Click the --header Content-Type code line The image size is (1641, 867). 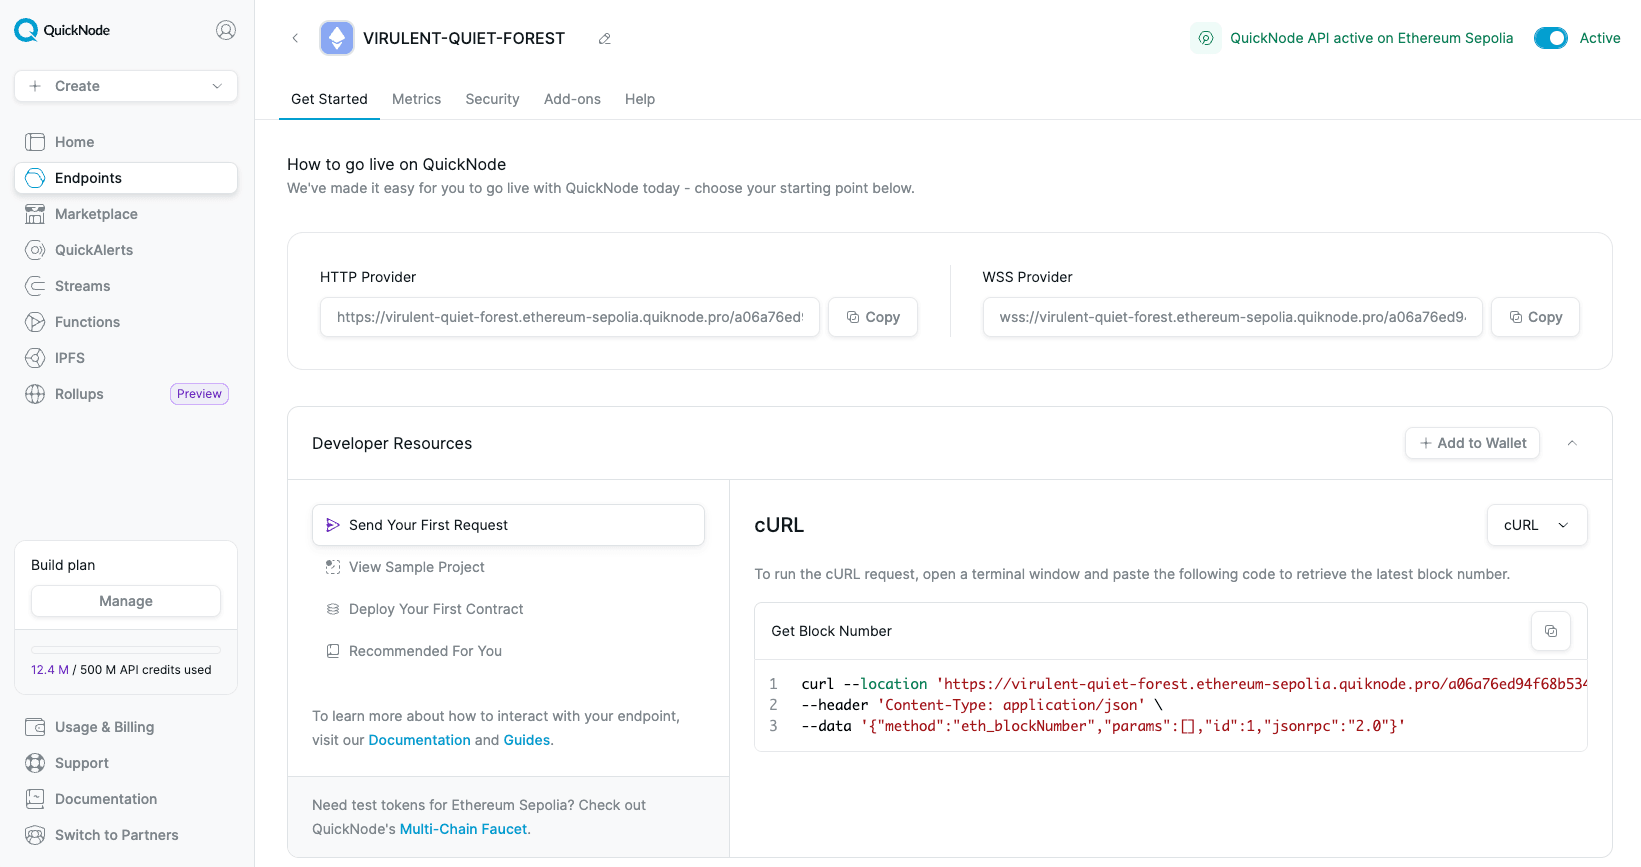[x=982, y=705]
